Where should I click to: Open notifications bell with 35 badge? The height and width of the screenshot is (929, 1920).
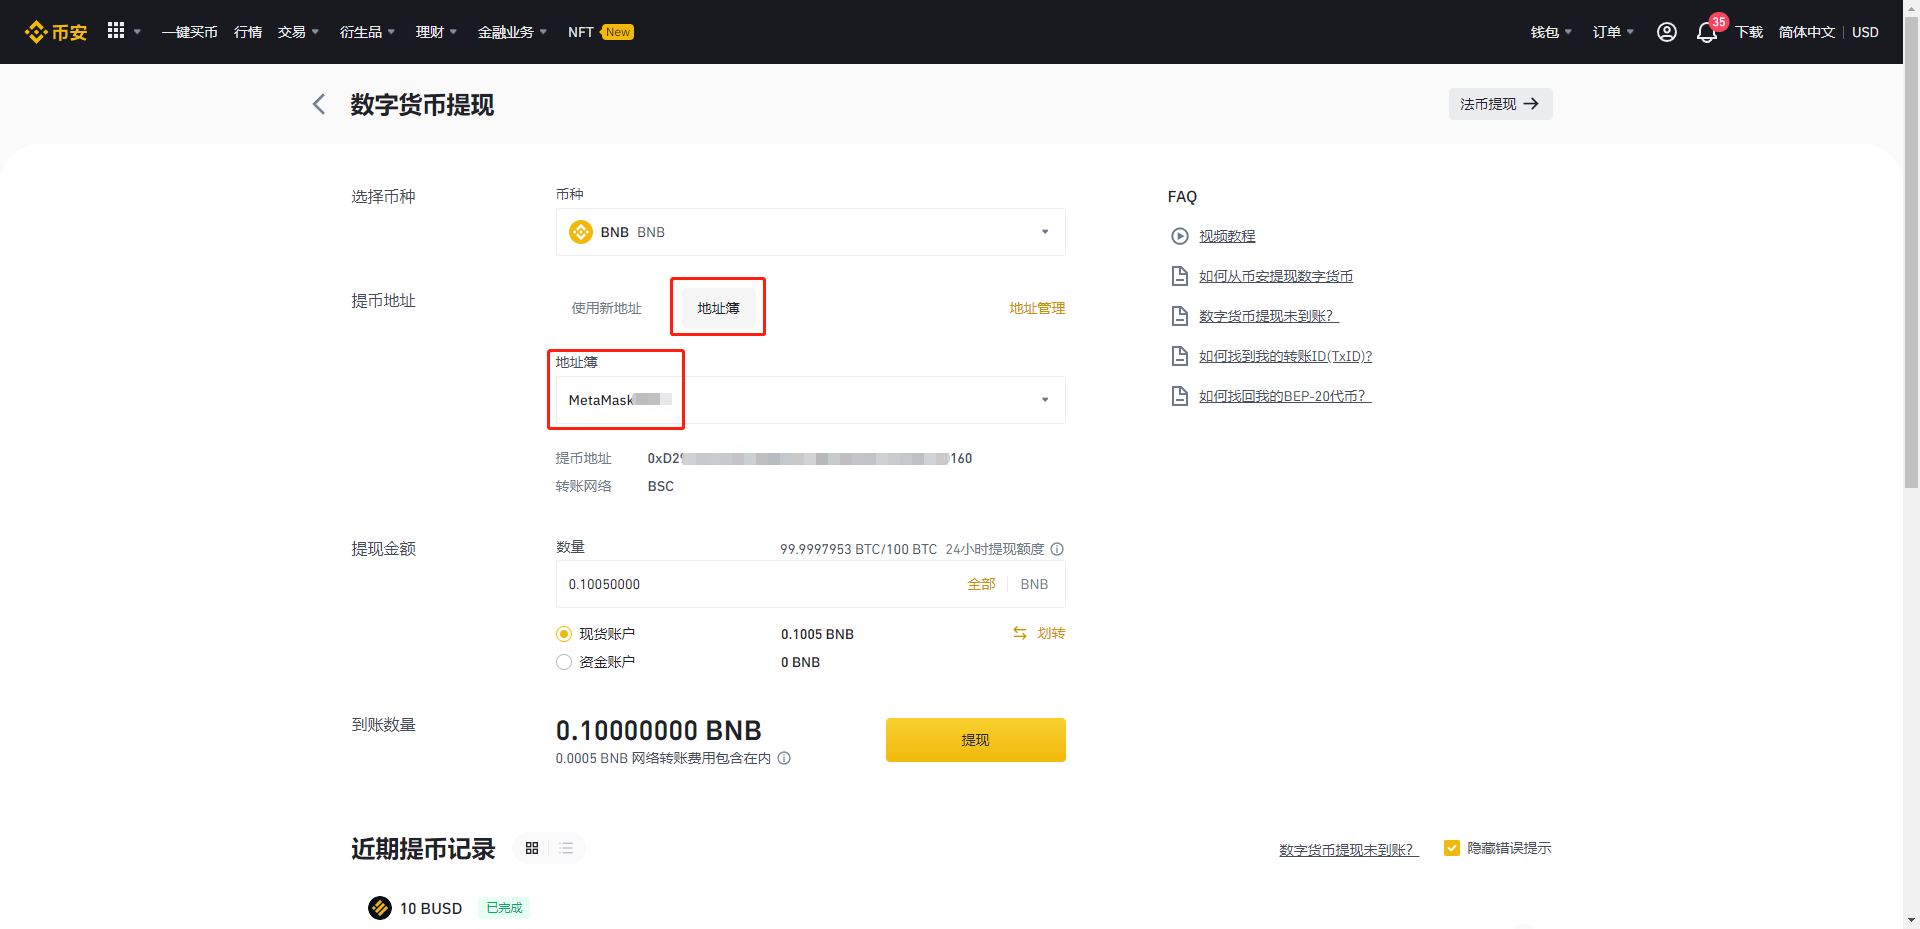(1707, 32)
